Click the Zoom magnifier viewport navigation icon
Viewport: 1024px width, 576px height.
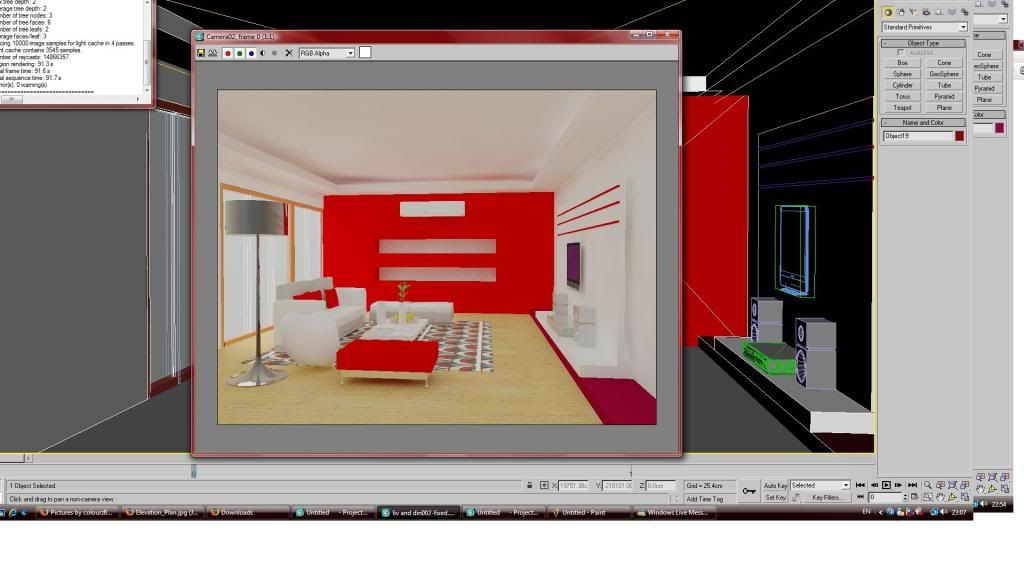[x=928, y=485]
